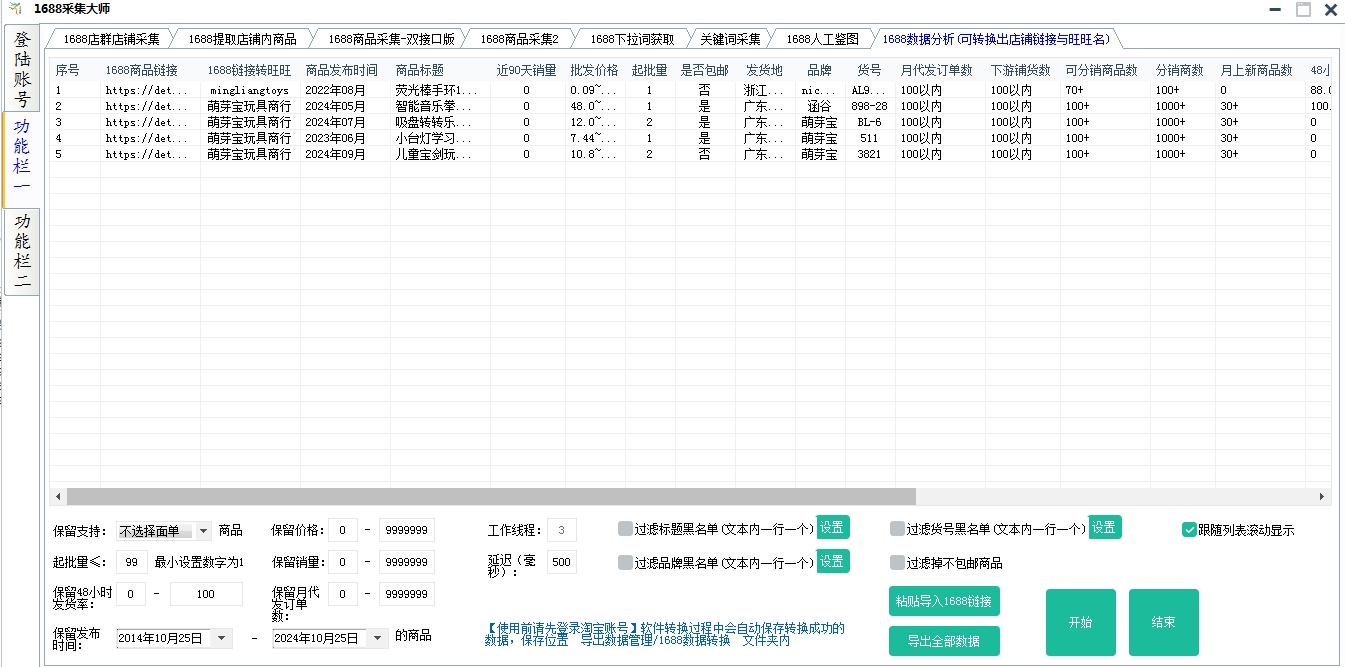Click the 序号 column header

coord(75,71)
